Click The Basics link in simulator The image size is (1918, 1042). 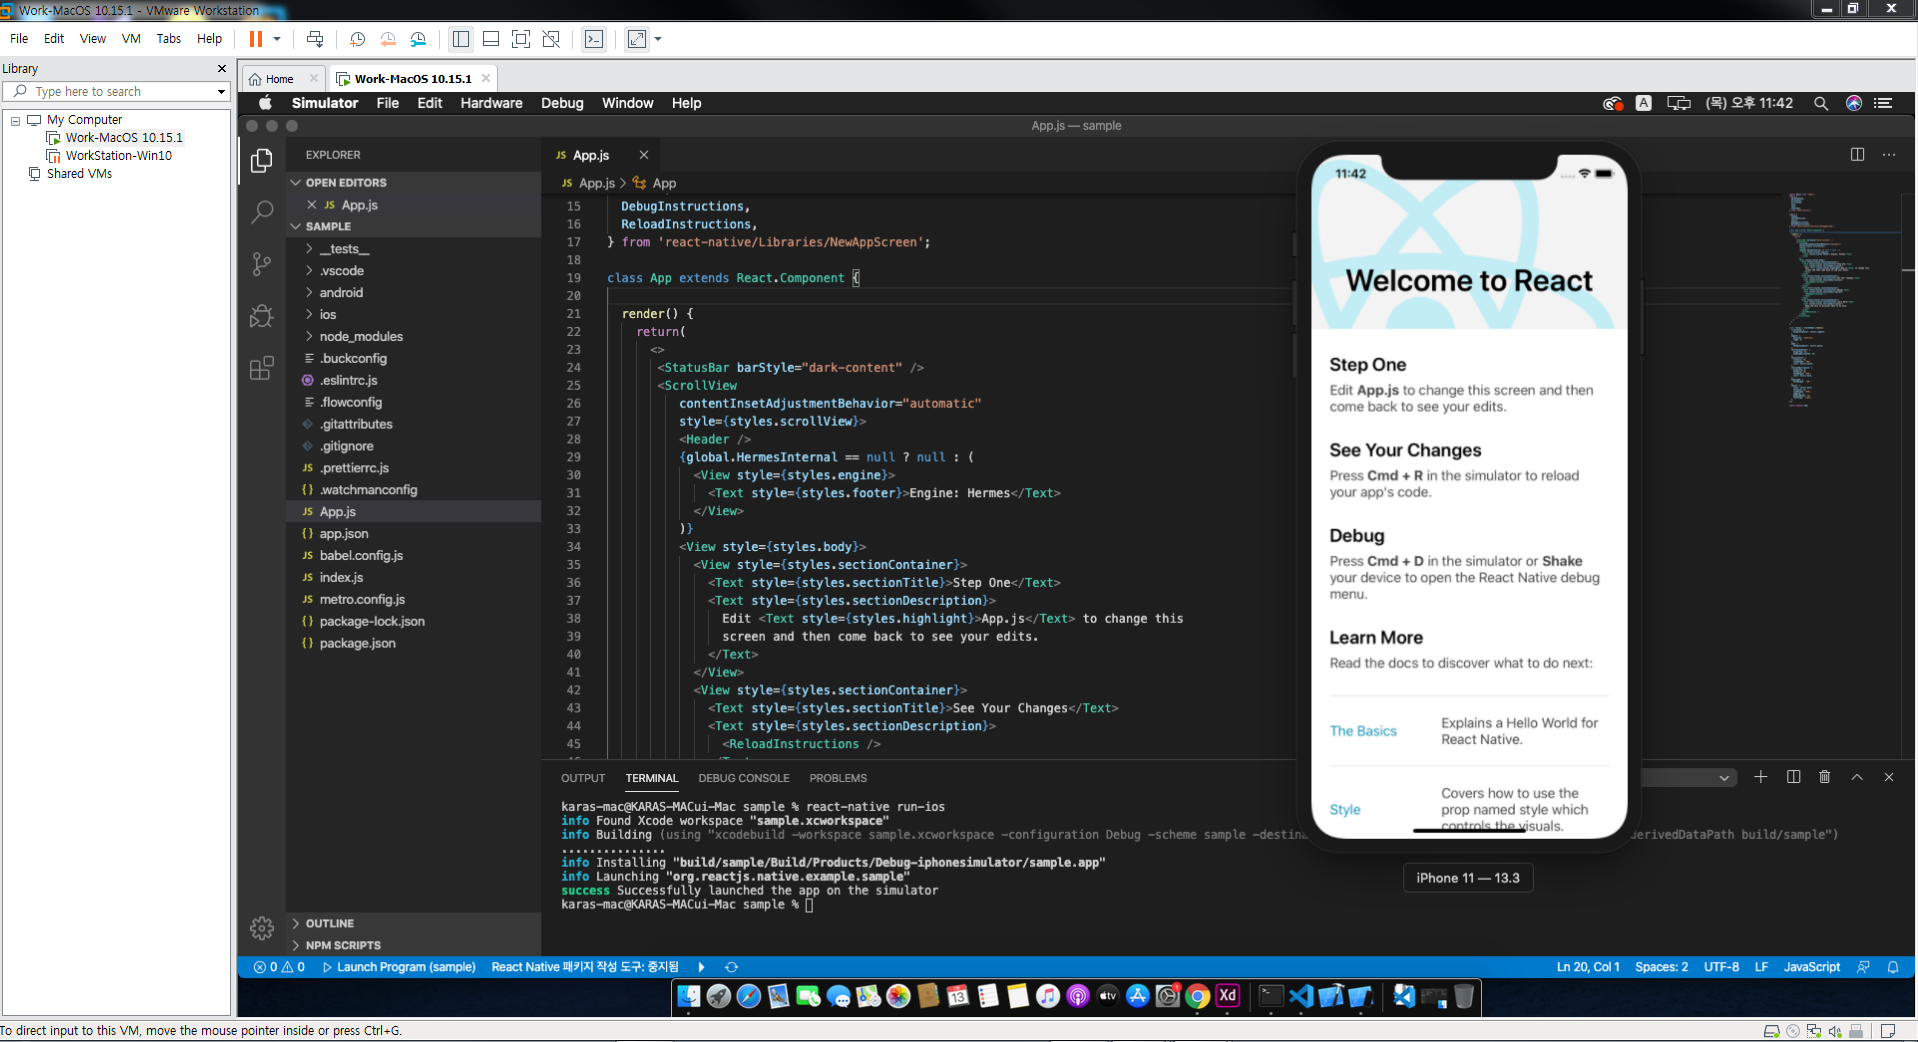pyautogui.click(x=1363, y=731)
